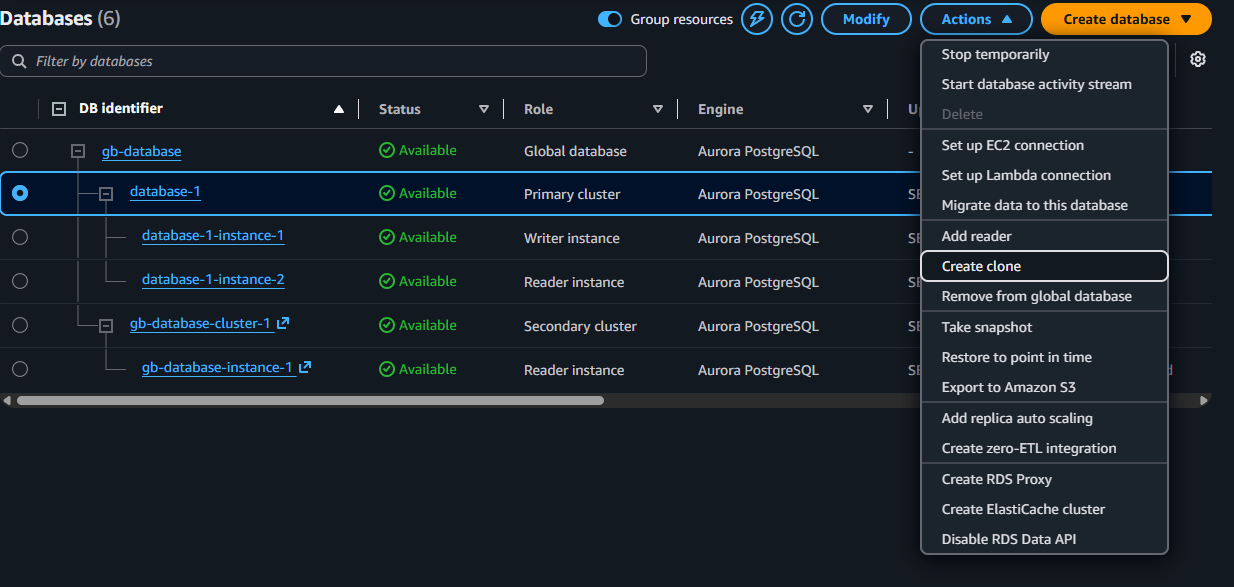Viewport: 1234px width, 587px height.
Task: Select the gb-database-cluster-1 radio button
Action: pos(20,325)
